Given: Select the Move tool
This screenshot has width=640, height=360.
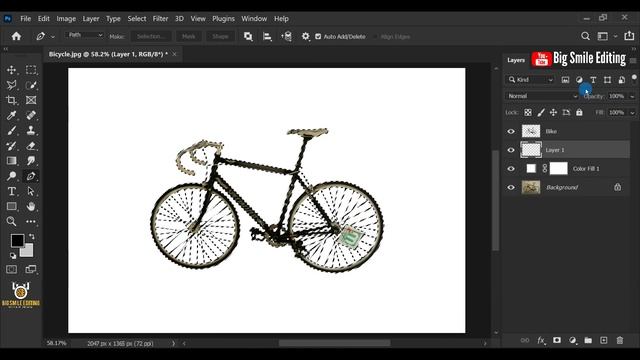Looking at the screenshot, I should (11, 70).
